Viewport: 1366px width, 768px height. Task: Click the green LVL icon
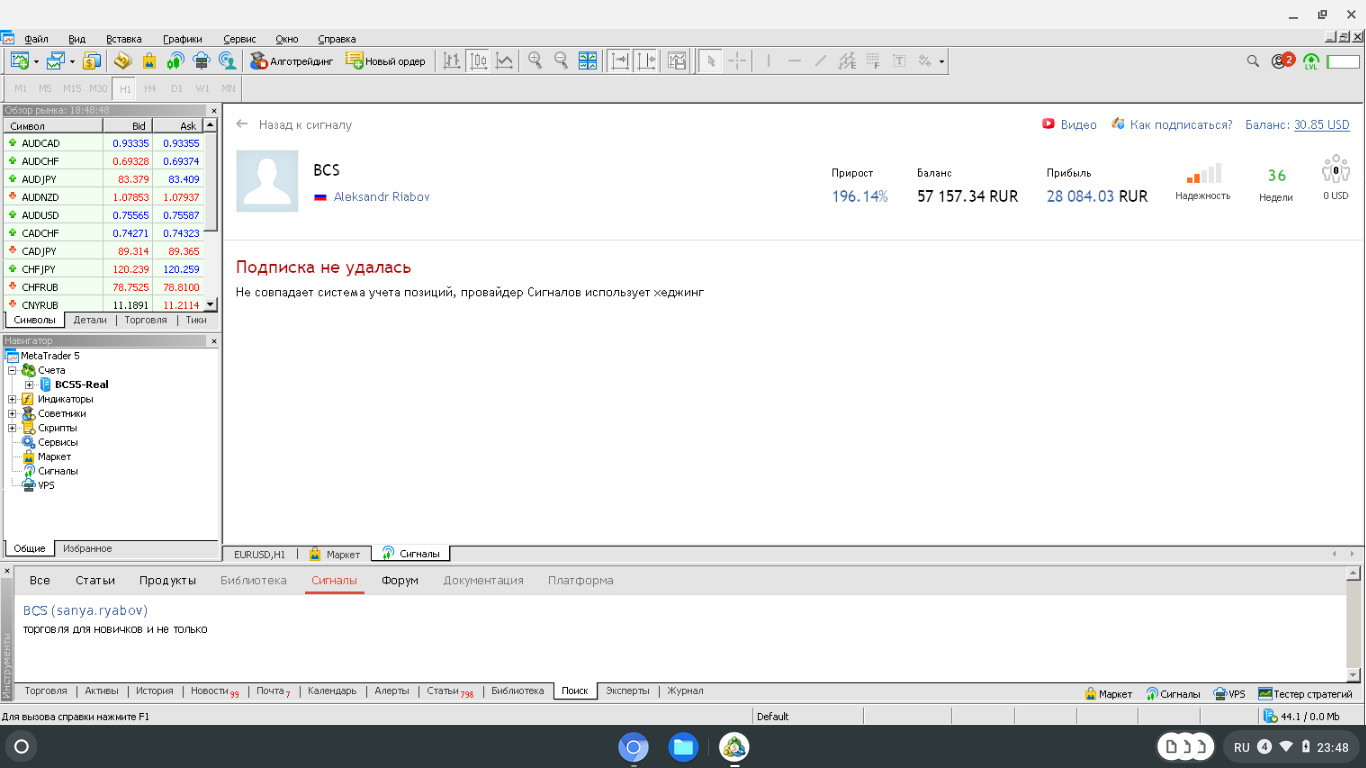coord(1311,61)
